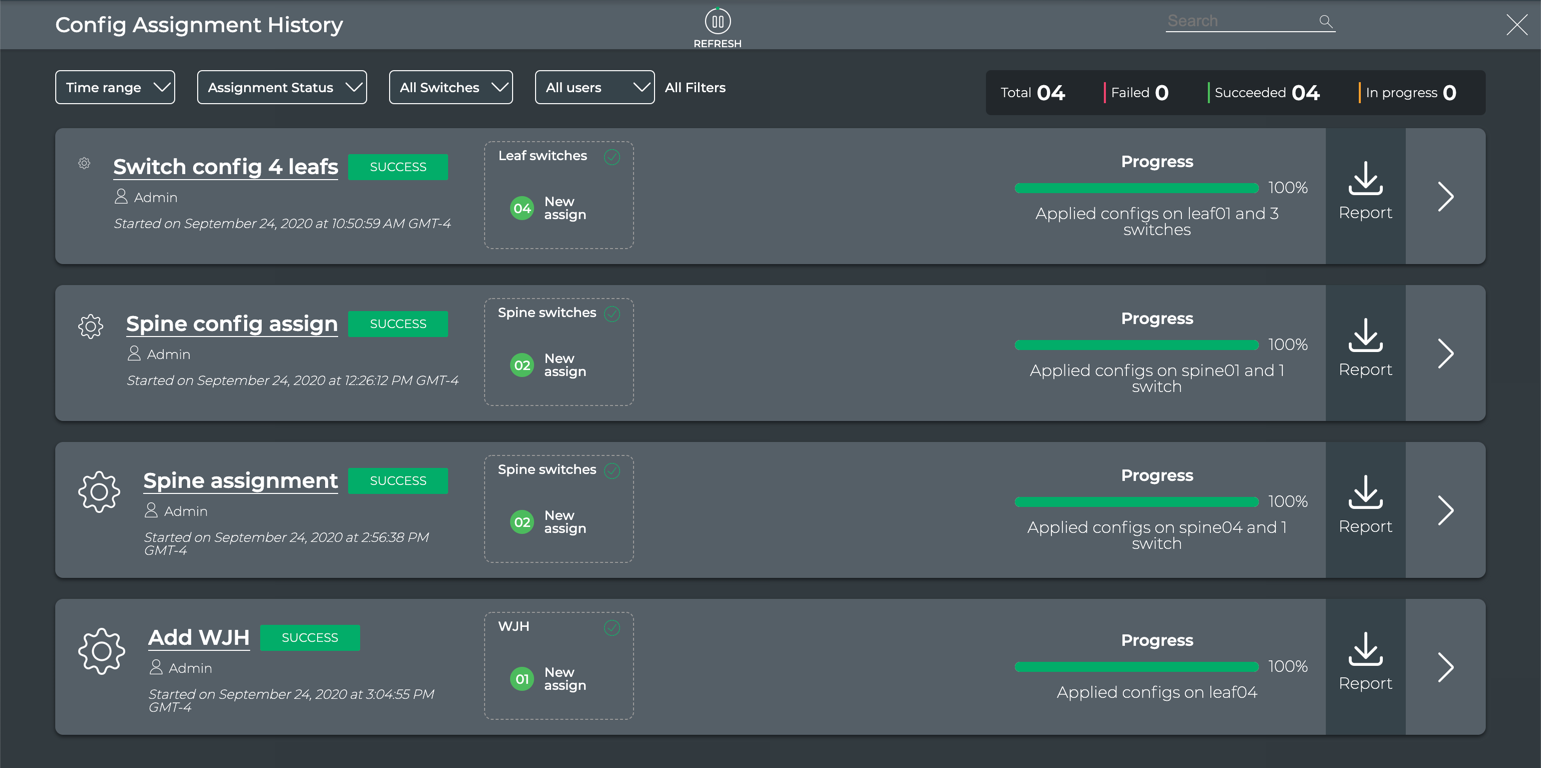
Task: Click gear icon beside Spine config assign
Action: pyautogui.click(x=90, y=326)
